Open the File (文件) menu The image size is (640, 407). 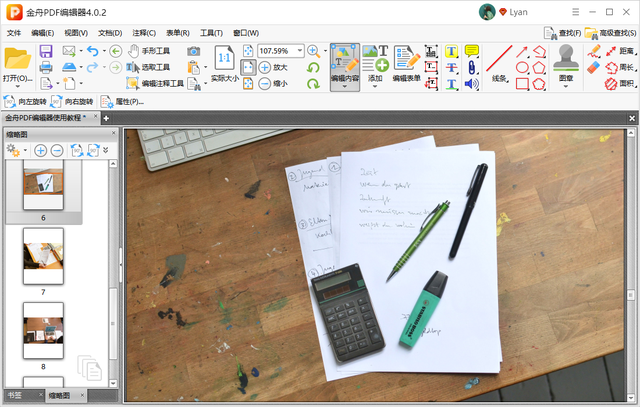click(x=14, y=33)
